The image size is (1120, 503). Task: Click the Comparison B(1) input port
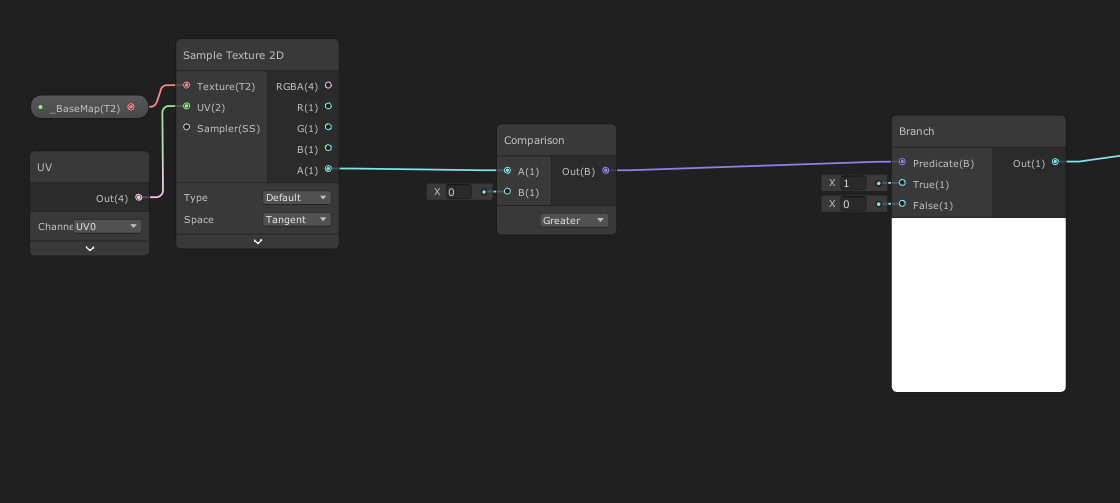pos(507,191)
